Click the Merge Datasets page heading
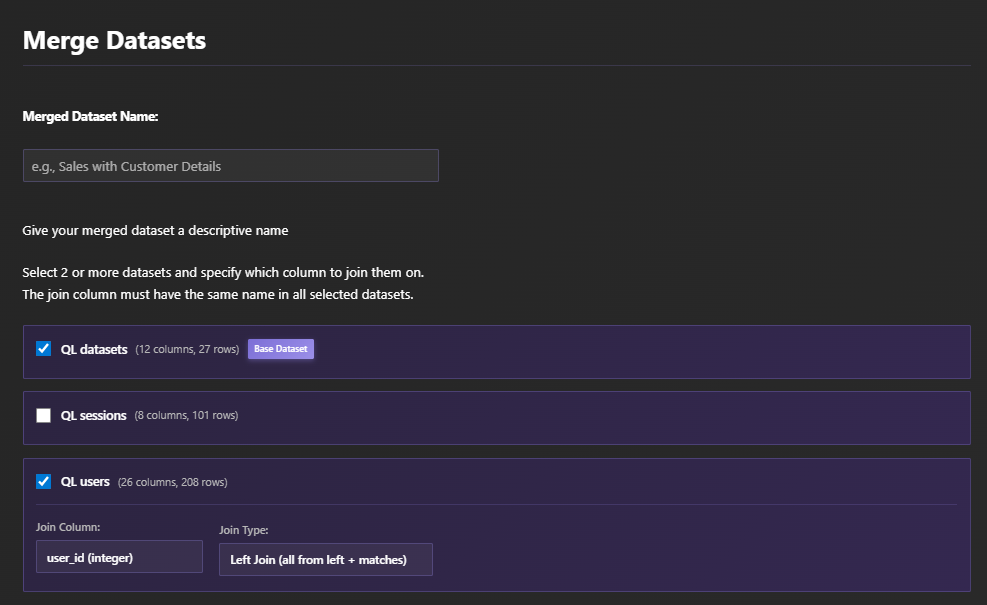The height and width of the screenshot is (605, 987). click(114, 41)
